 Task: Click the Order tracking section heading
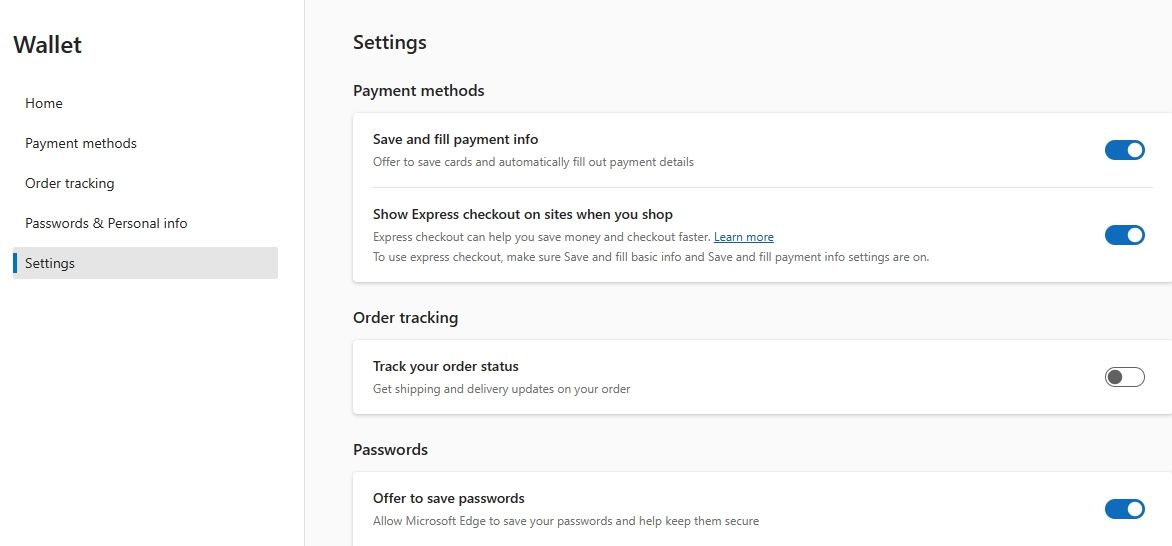coord(405,318)
